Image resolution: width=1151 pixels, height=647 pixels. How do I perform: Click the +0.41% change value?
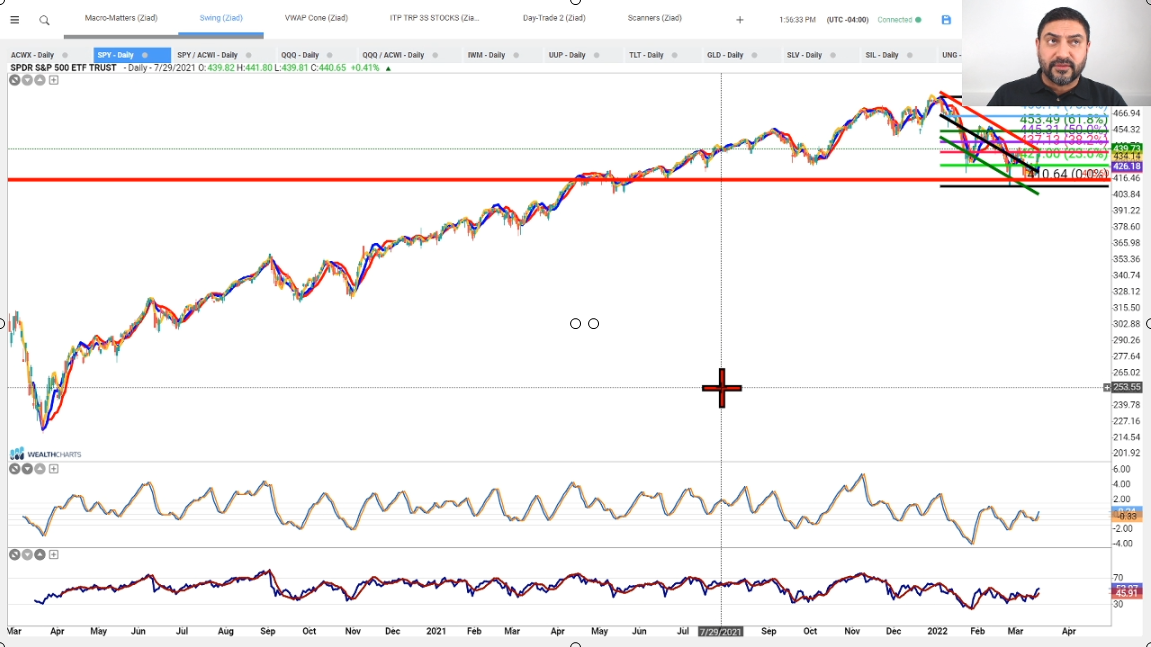365,68
